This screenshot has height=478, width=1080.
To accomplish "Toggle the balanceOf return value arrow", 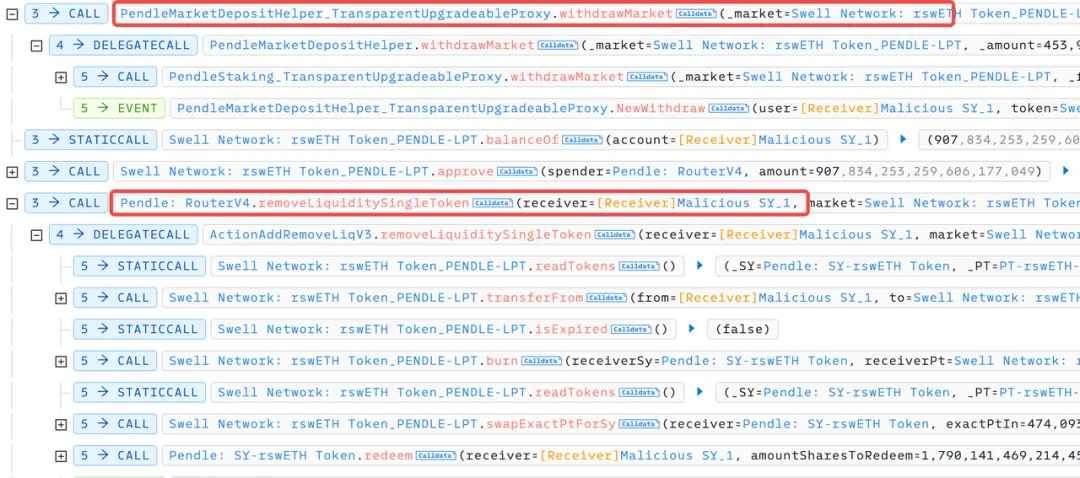I will tap(903, 140).
